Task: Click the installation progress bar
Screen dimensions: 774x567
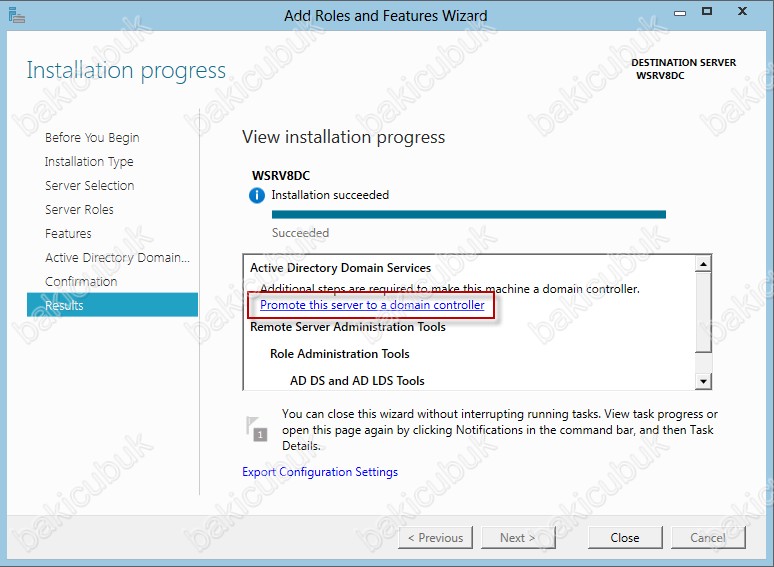Action: 468,214
